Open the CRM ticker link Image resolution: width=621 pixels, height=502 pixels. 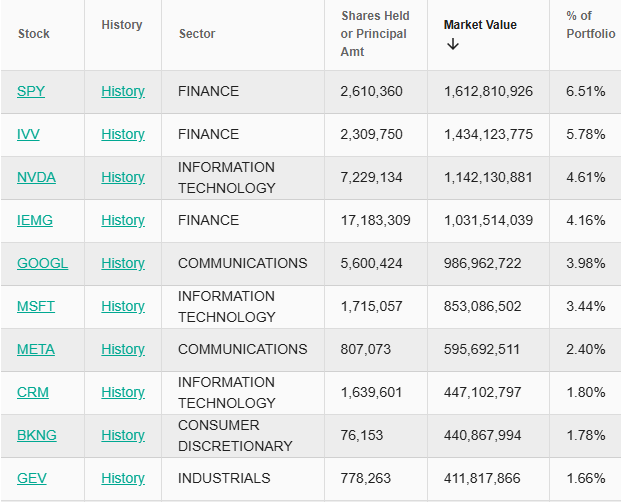tap(32, 392)
